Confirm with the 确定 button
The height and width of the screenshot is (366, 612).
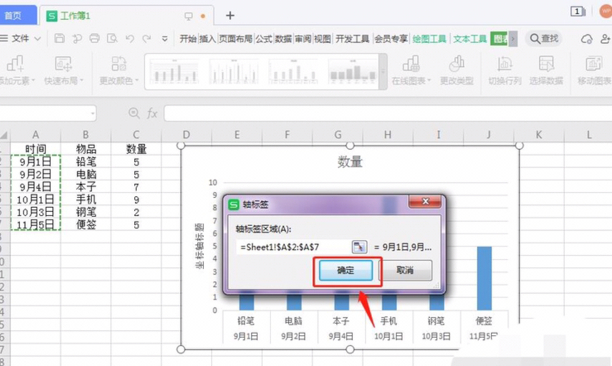tap(345, 270)
